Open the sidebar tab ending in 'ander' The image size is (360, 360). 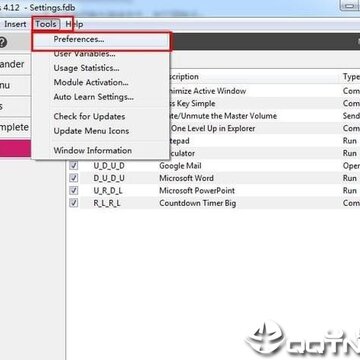point(15,64)
